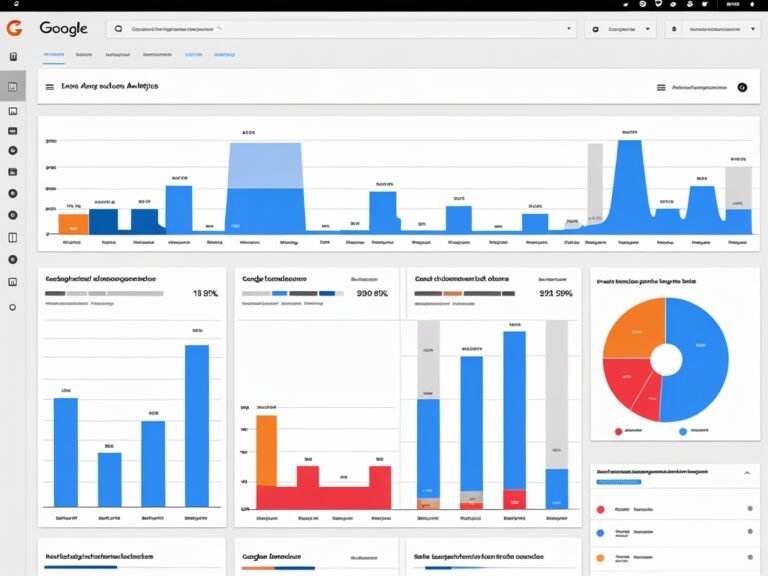Click the orange G logo icon
This screenshot has width=768, height=576.
click(x=14, y=29)
